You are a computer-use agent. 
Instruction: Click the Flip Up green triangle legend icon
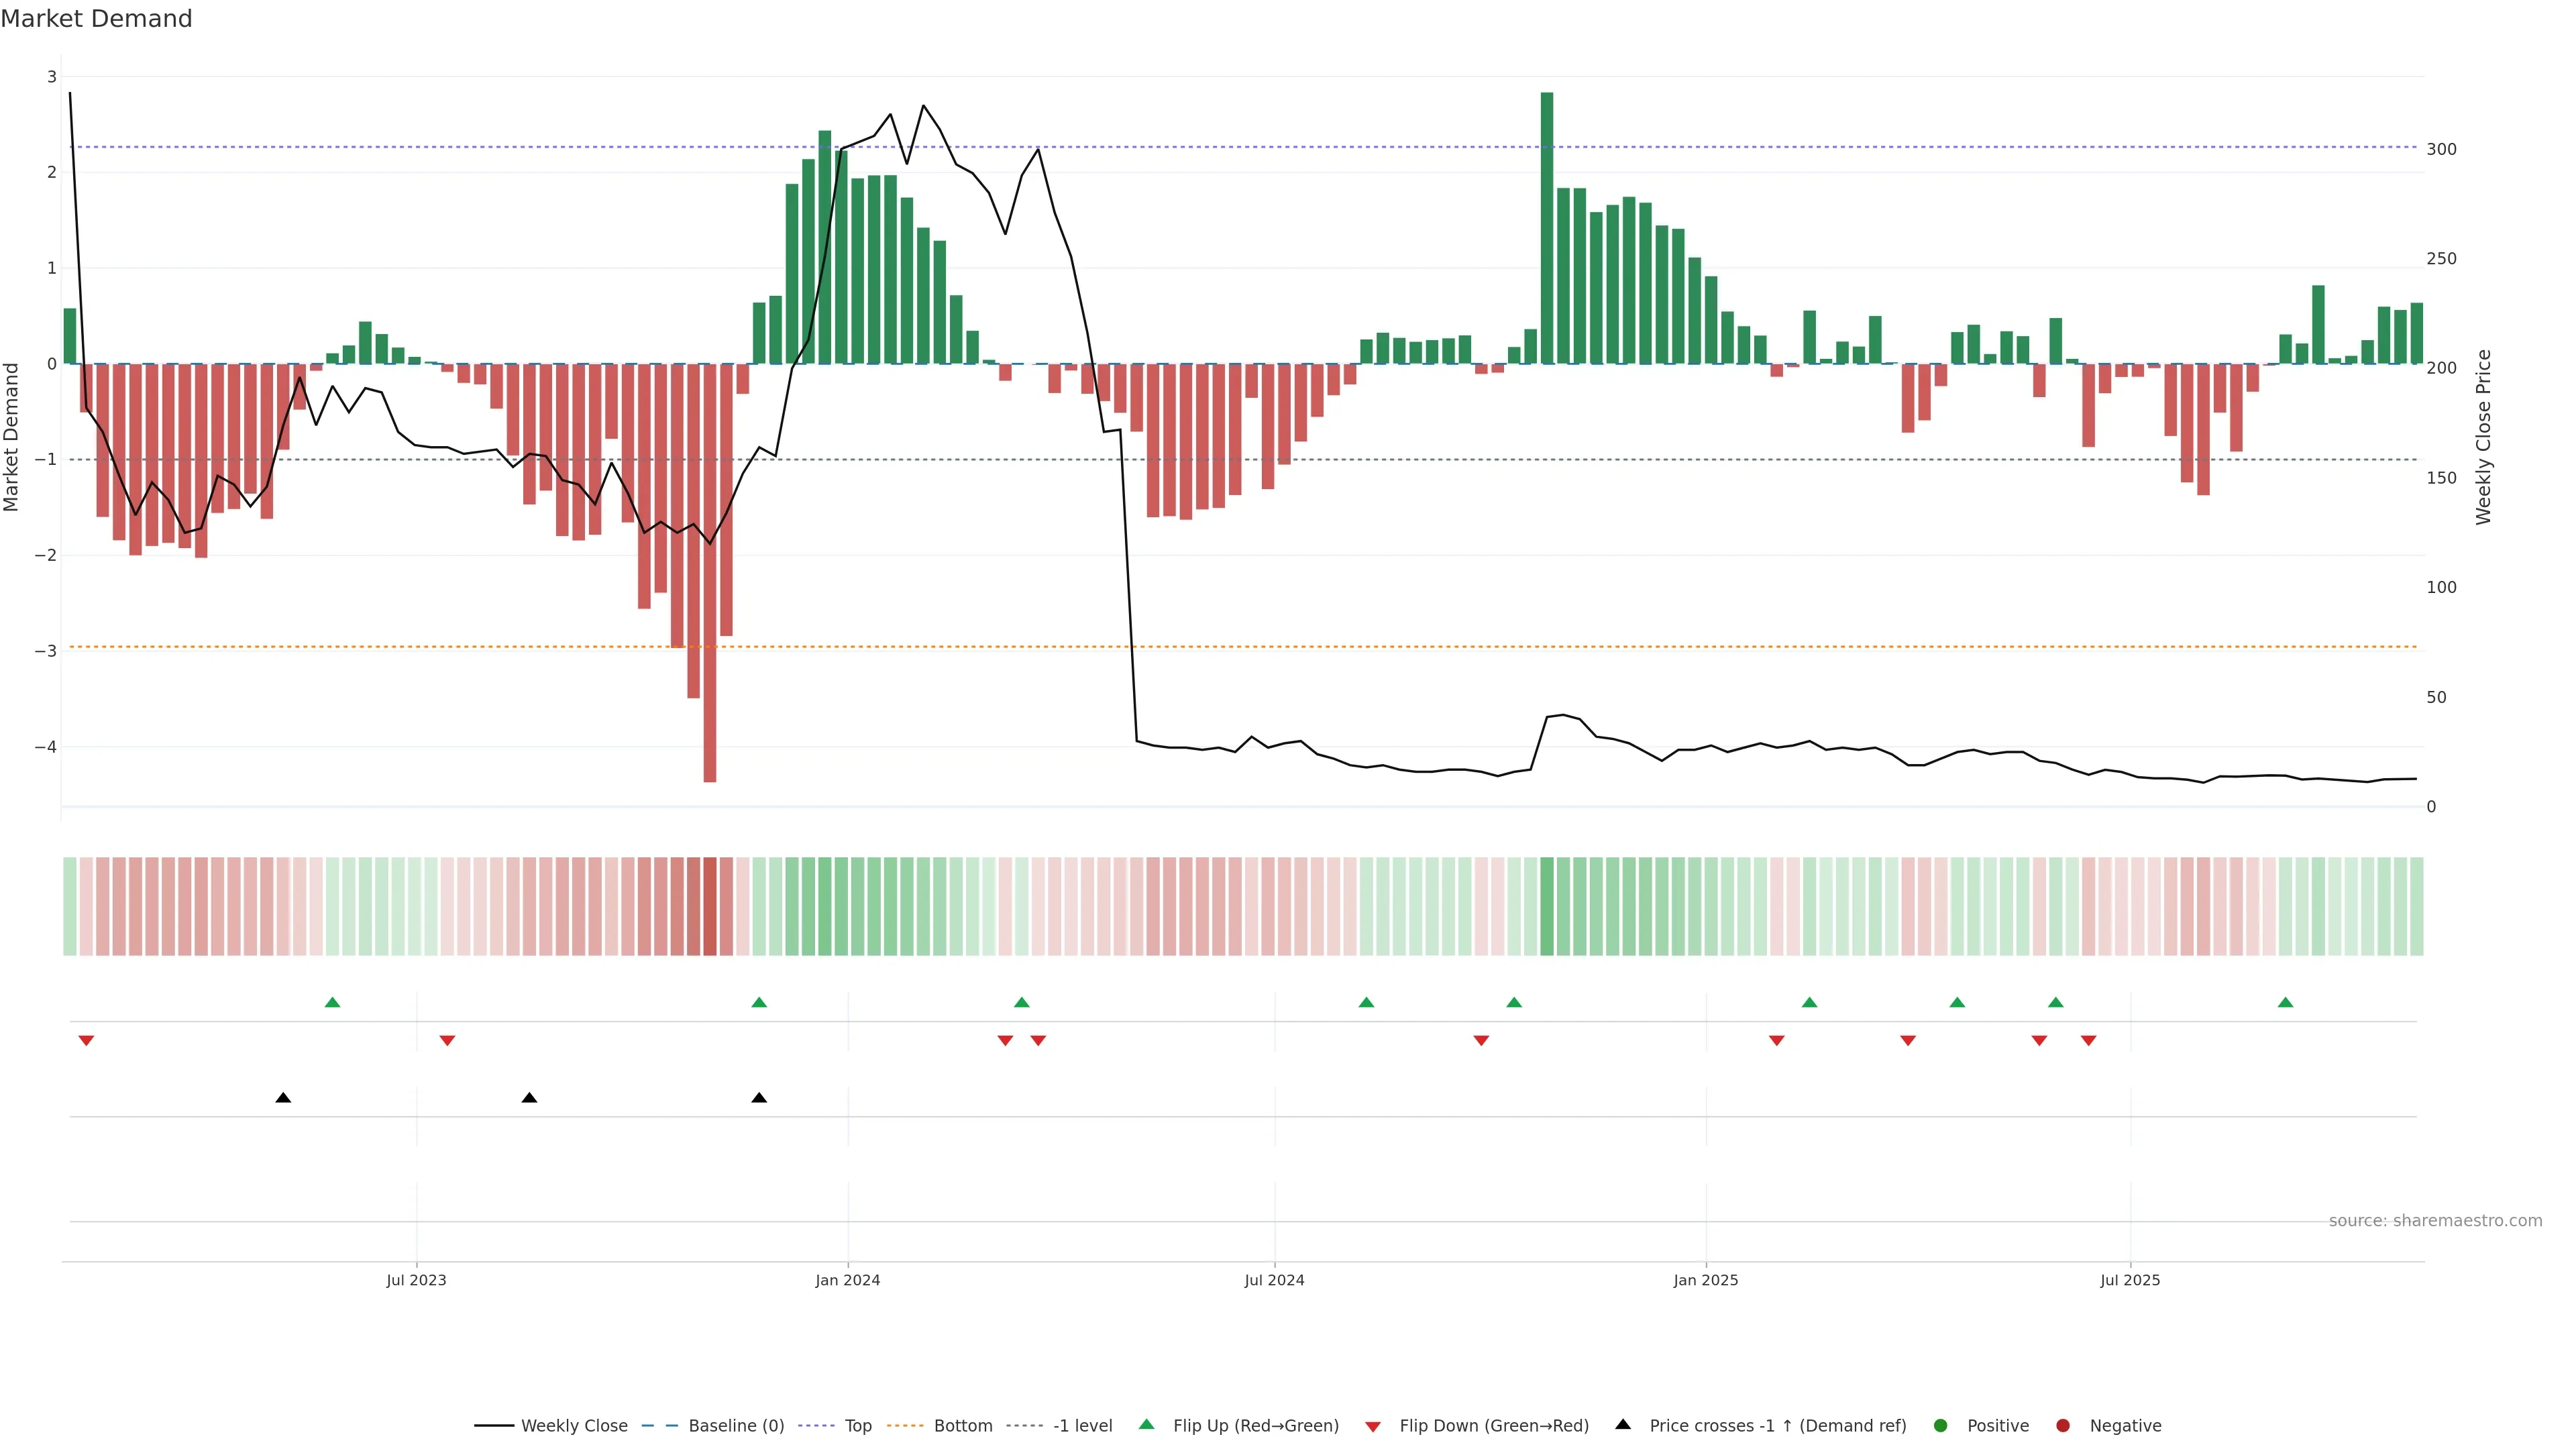pos(1147,1424)
